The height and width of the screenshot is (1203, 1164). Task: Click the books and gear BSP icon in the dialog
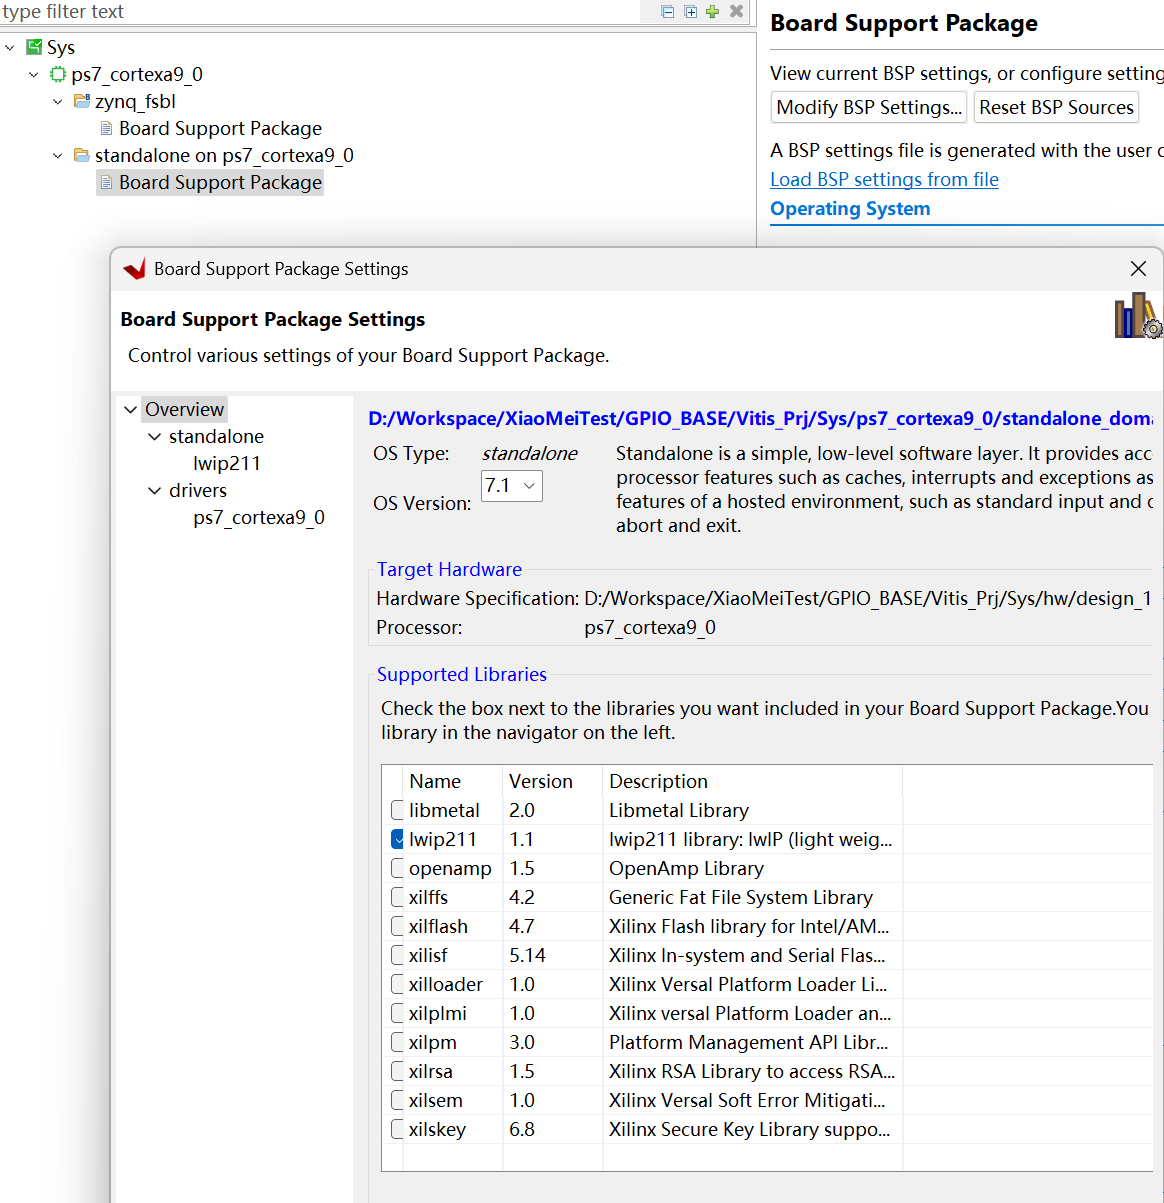1138,316
